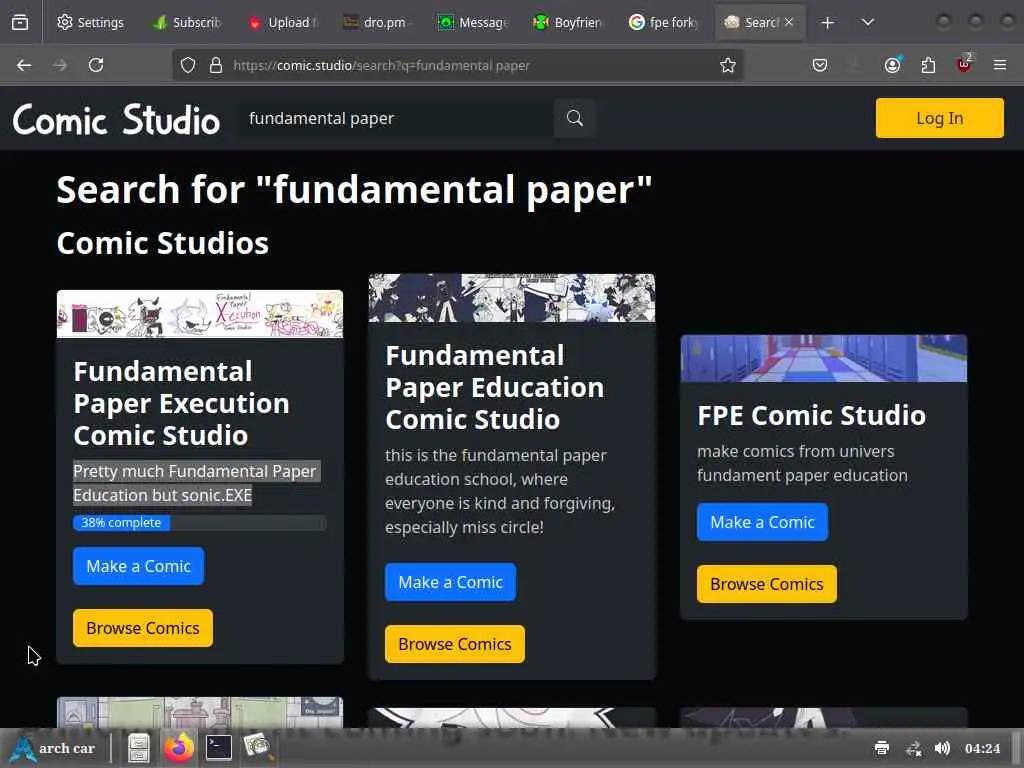The image size is (1024, 768).
Task: Close the Search tab
Action: [789, 22]
